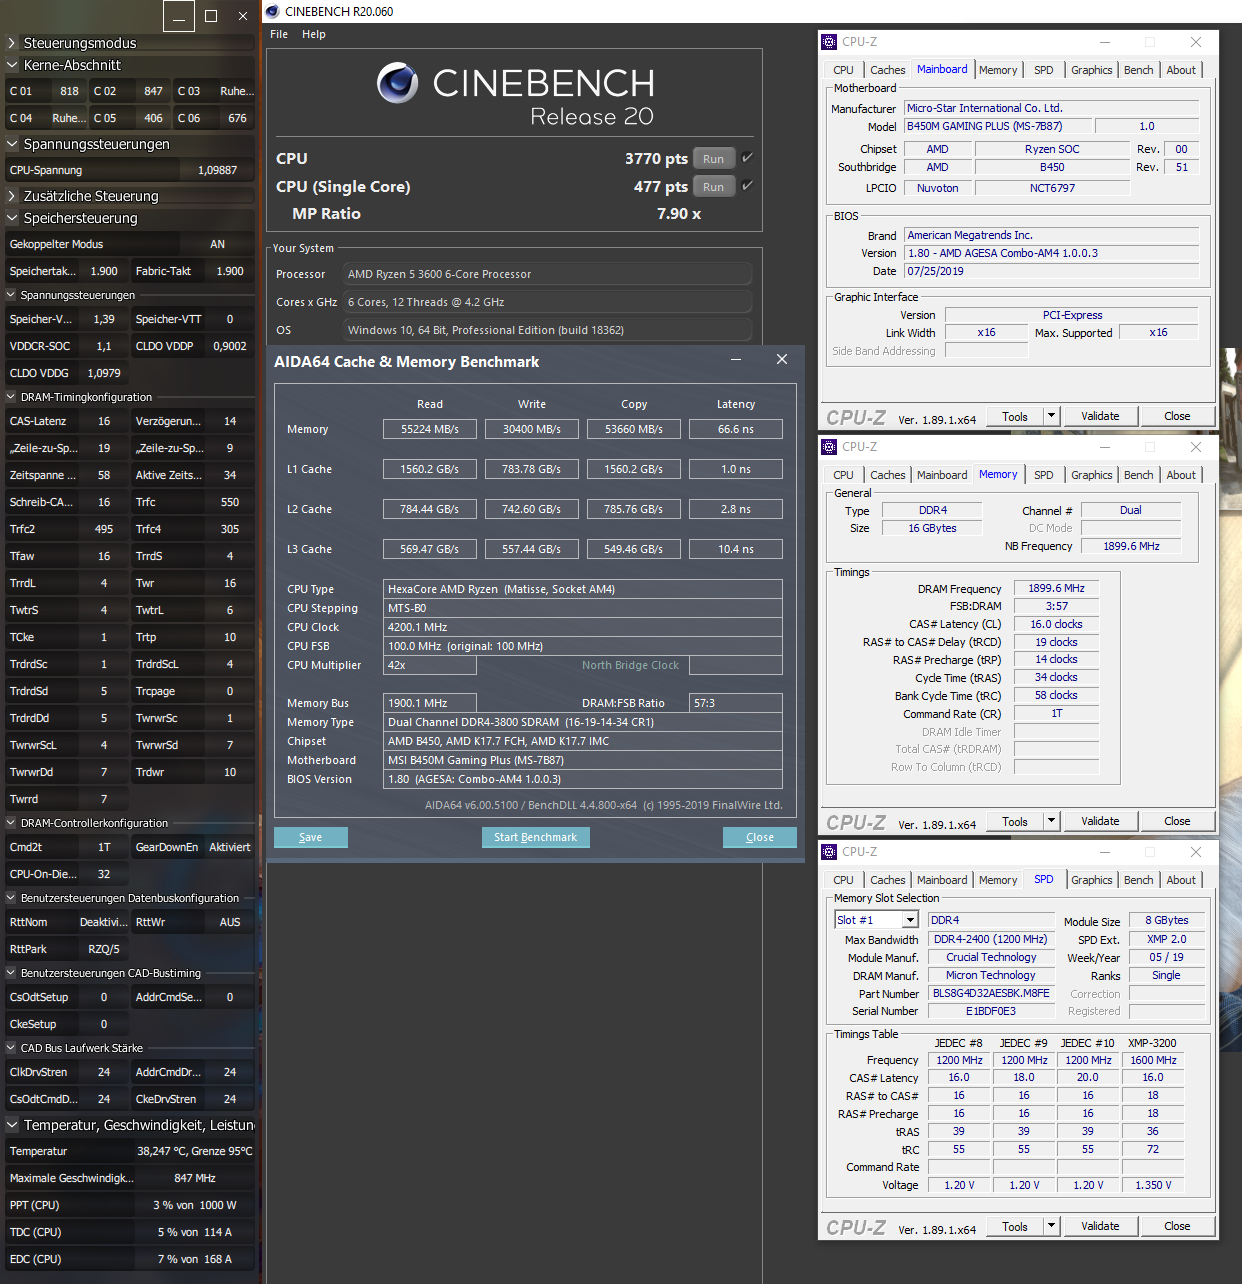Collapse the Zusätzliche Steuerung section
This screenshot has height=1284, width=1242.
(x=12, y=196)
